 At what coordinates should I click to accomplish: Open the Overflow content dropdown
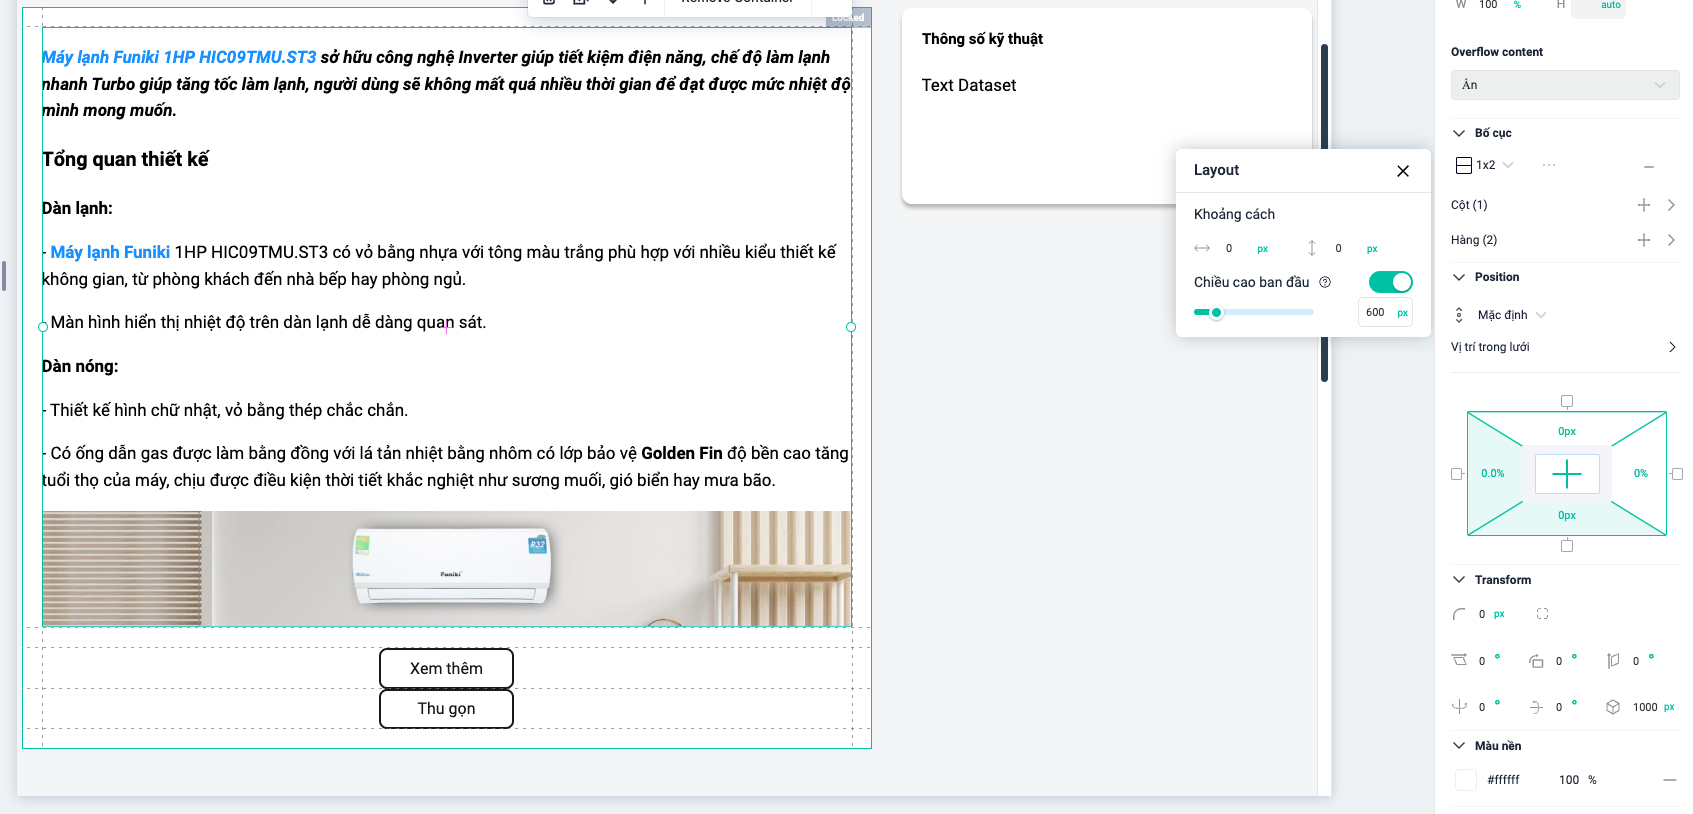[1564, 85]
